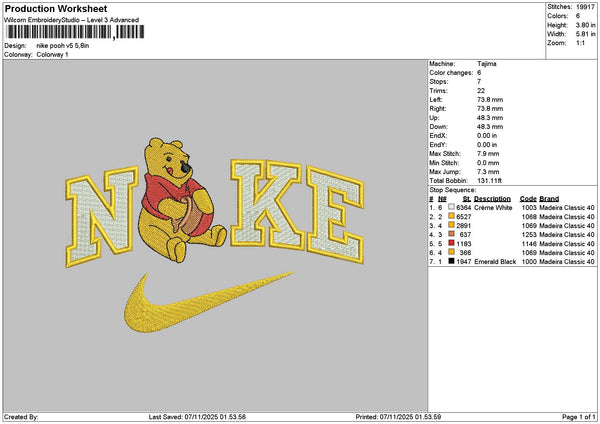Click the yellow swoosh in the design preview
600x424 pixels.
[x=207, y=302]
